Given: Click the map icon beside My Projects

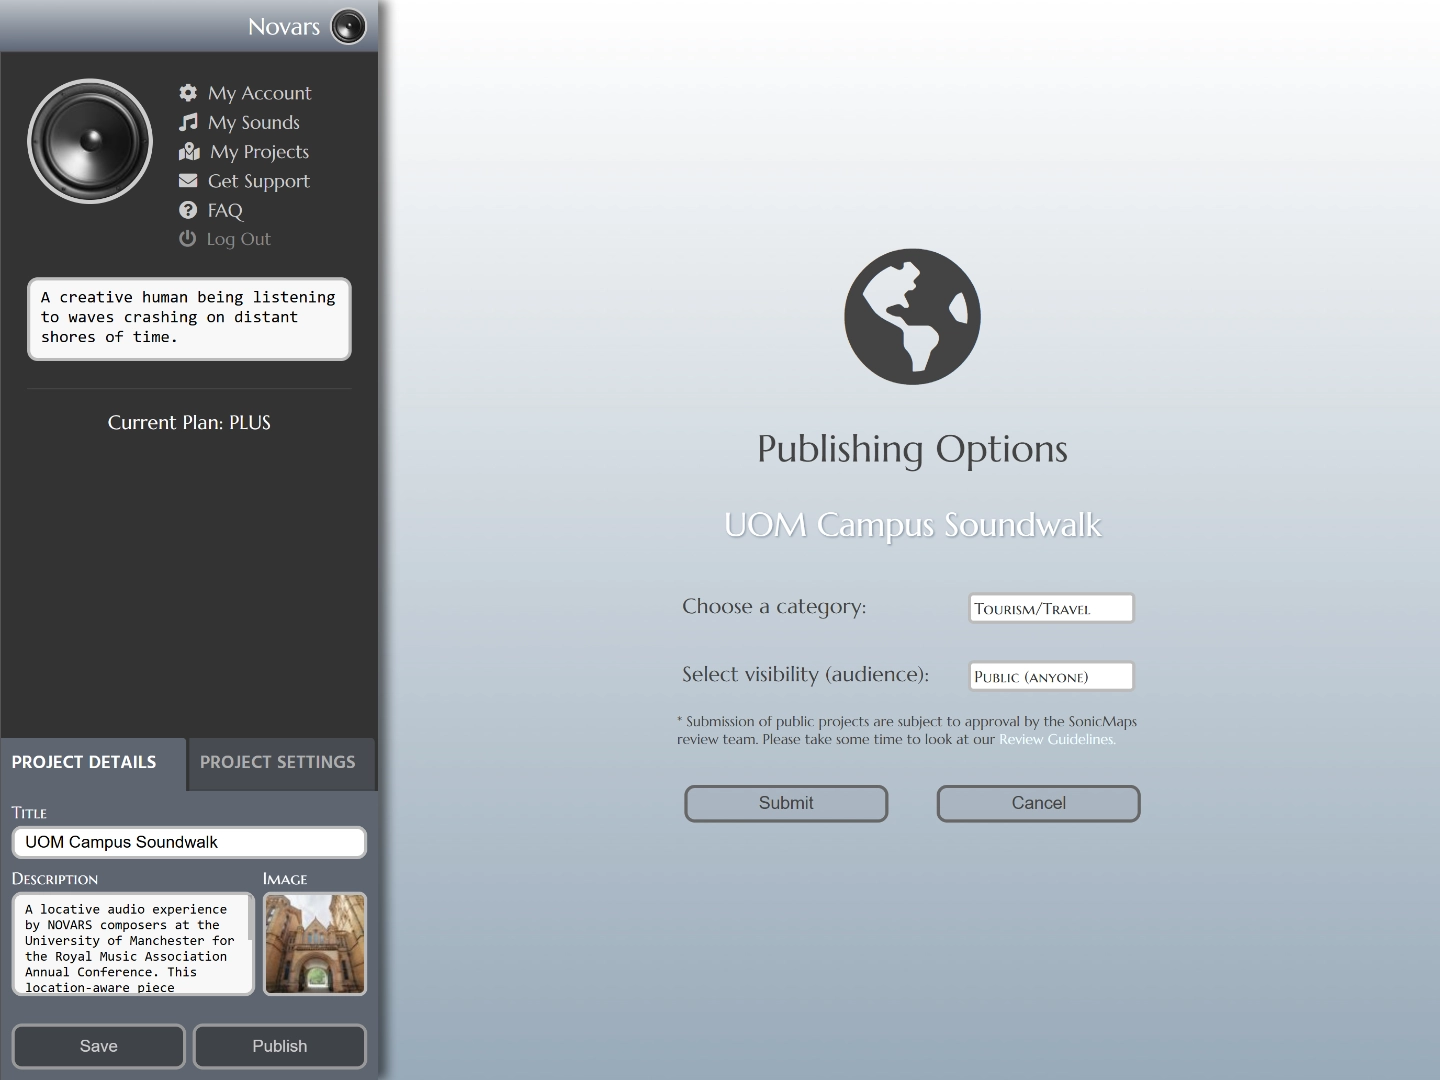Looking at the screenshot, I should (189, 152).
